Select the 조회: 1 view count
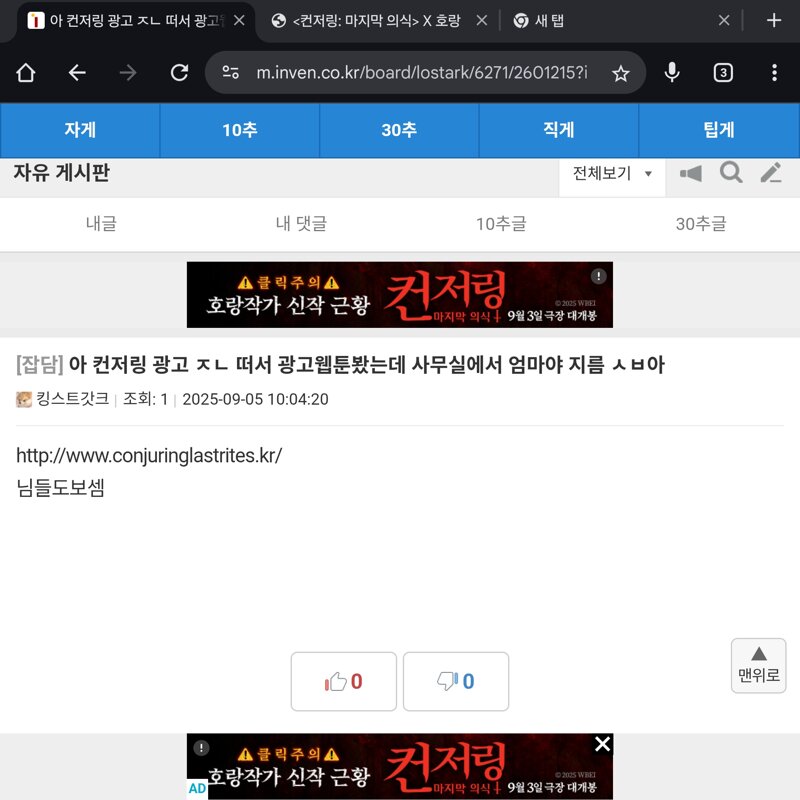Image resolution: width=800 pixels, height=800 pixels. 145,399
